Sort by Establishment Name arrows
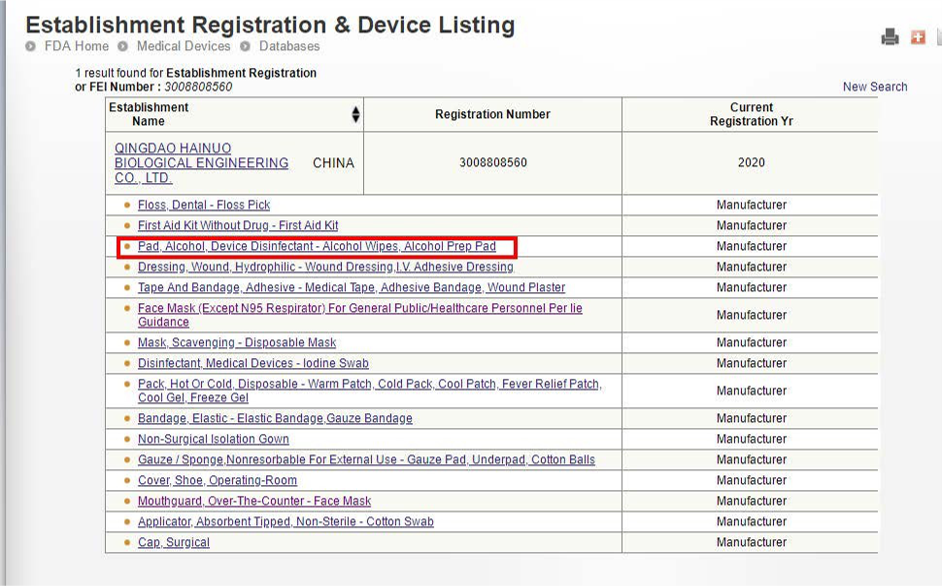This screenshot has height=586, width=943. (x=356, y=114)
